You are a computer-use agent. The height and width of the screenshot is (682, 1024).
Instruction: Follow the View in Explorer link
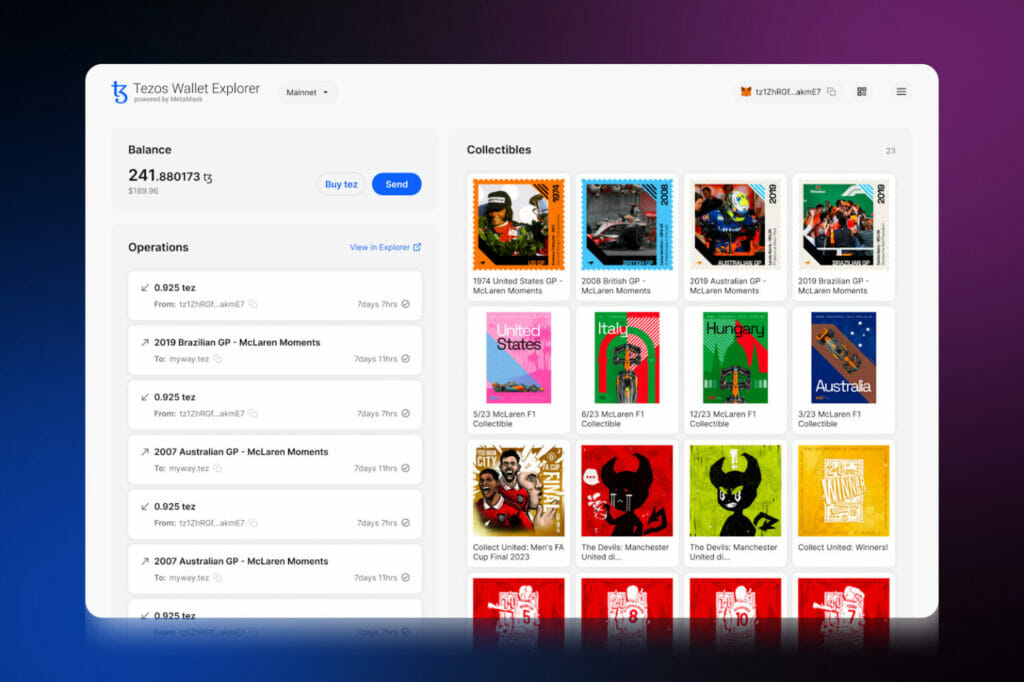(379, 247)
